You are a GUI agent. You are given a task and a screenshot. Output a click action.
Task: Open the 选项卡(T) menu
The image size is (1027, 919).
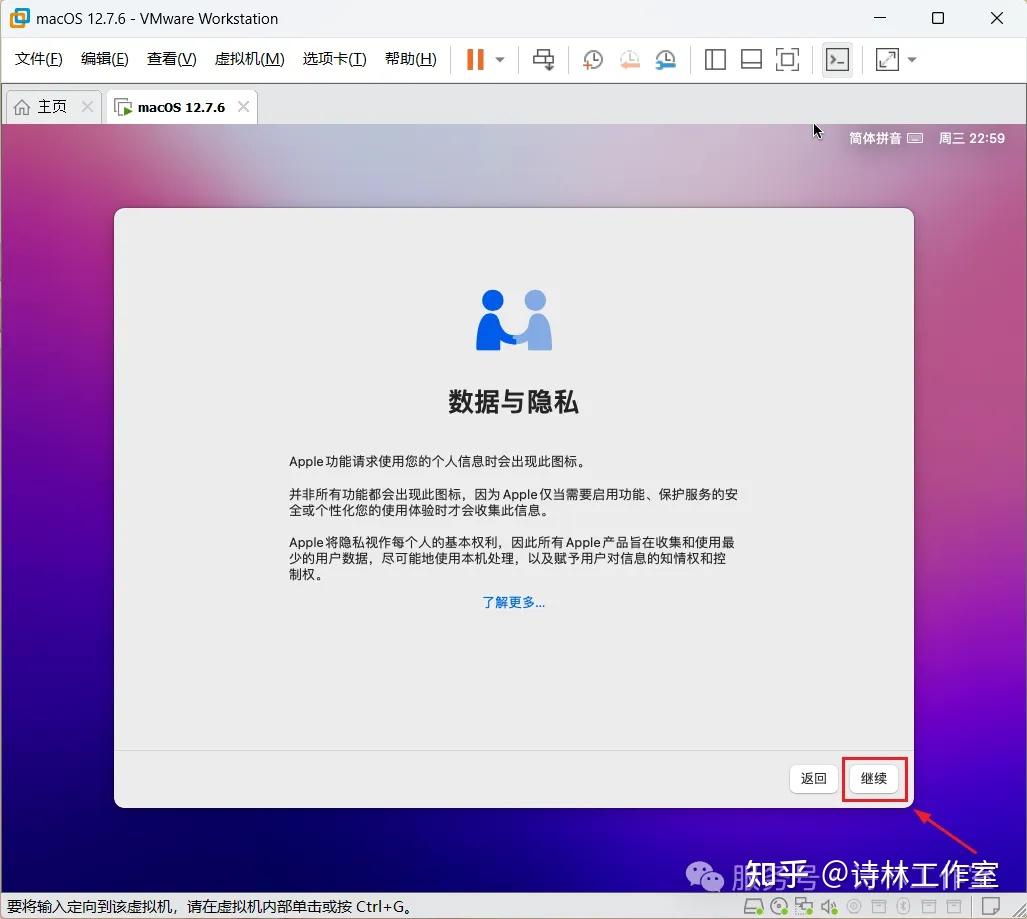(335, 59)
